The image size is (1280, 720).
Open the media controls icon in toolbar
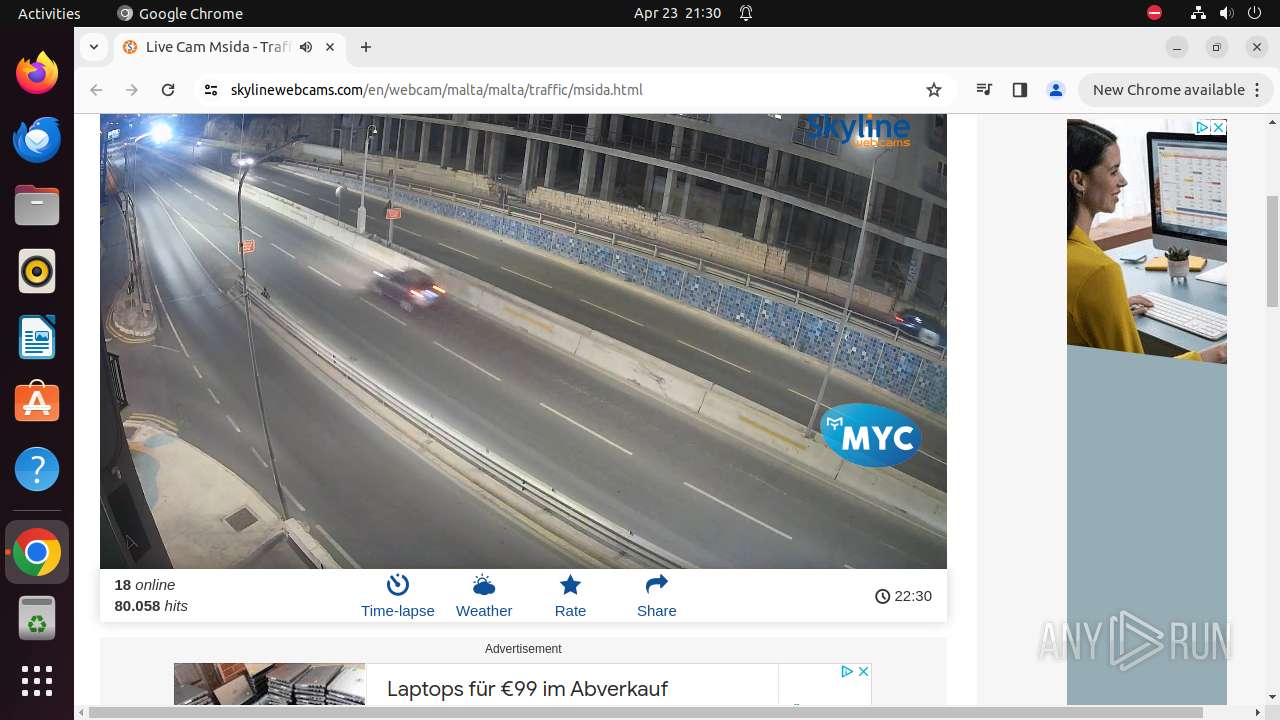point(984,90)
